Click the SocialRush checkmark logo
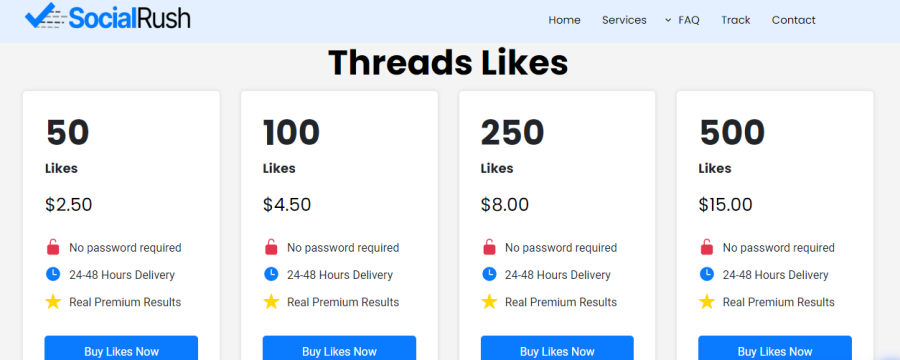This screenshot has width=900, height=360. pos(107,17)
